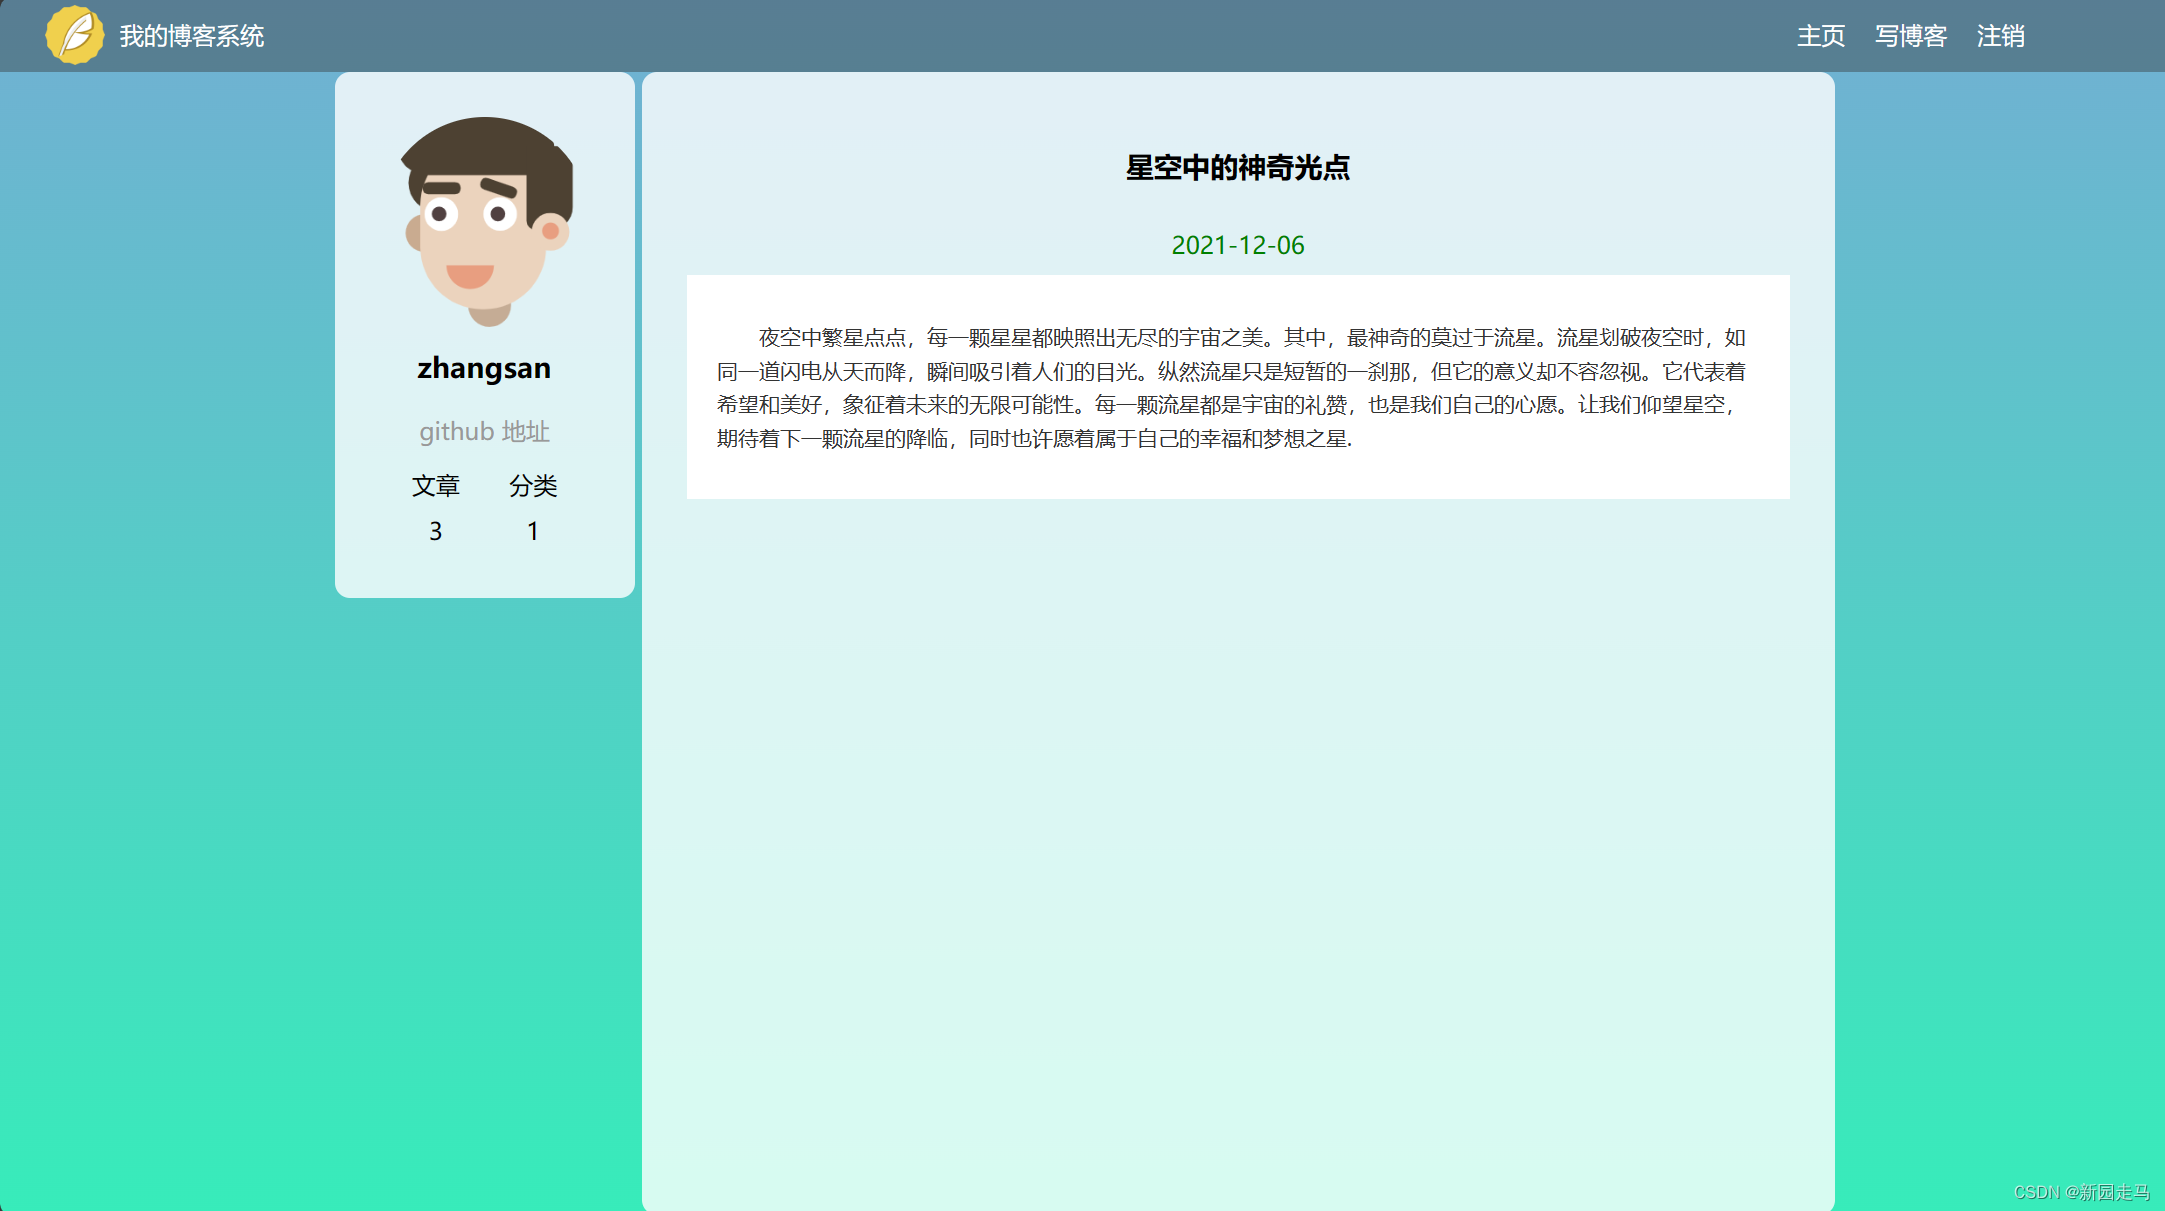Viewport: 2165px width, 1211px height.
Task: Click the 文章 label in profile card
Action: [x=435, y=486]
